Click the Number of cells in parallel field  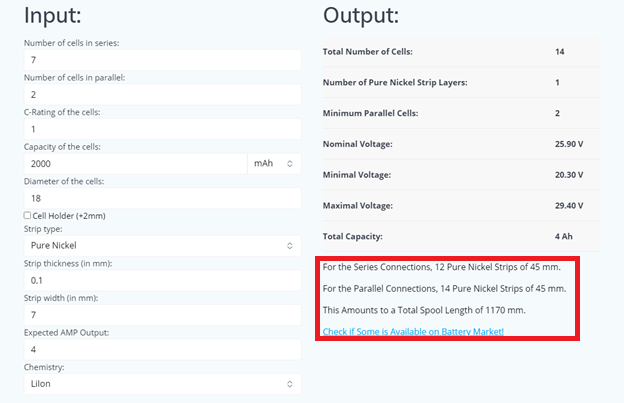(x=162, y=94)
